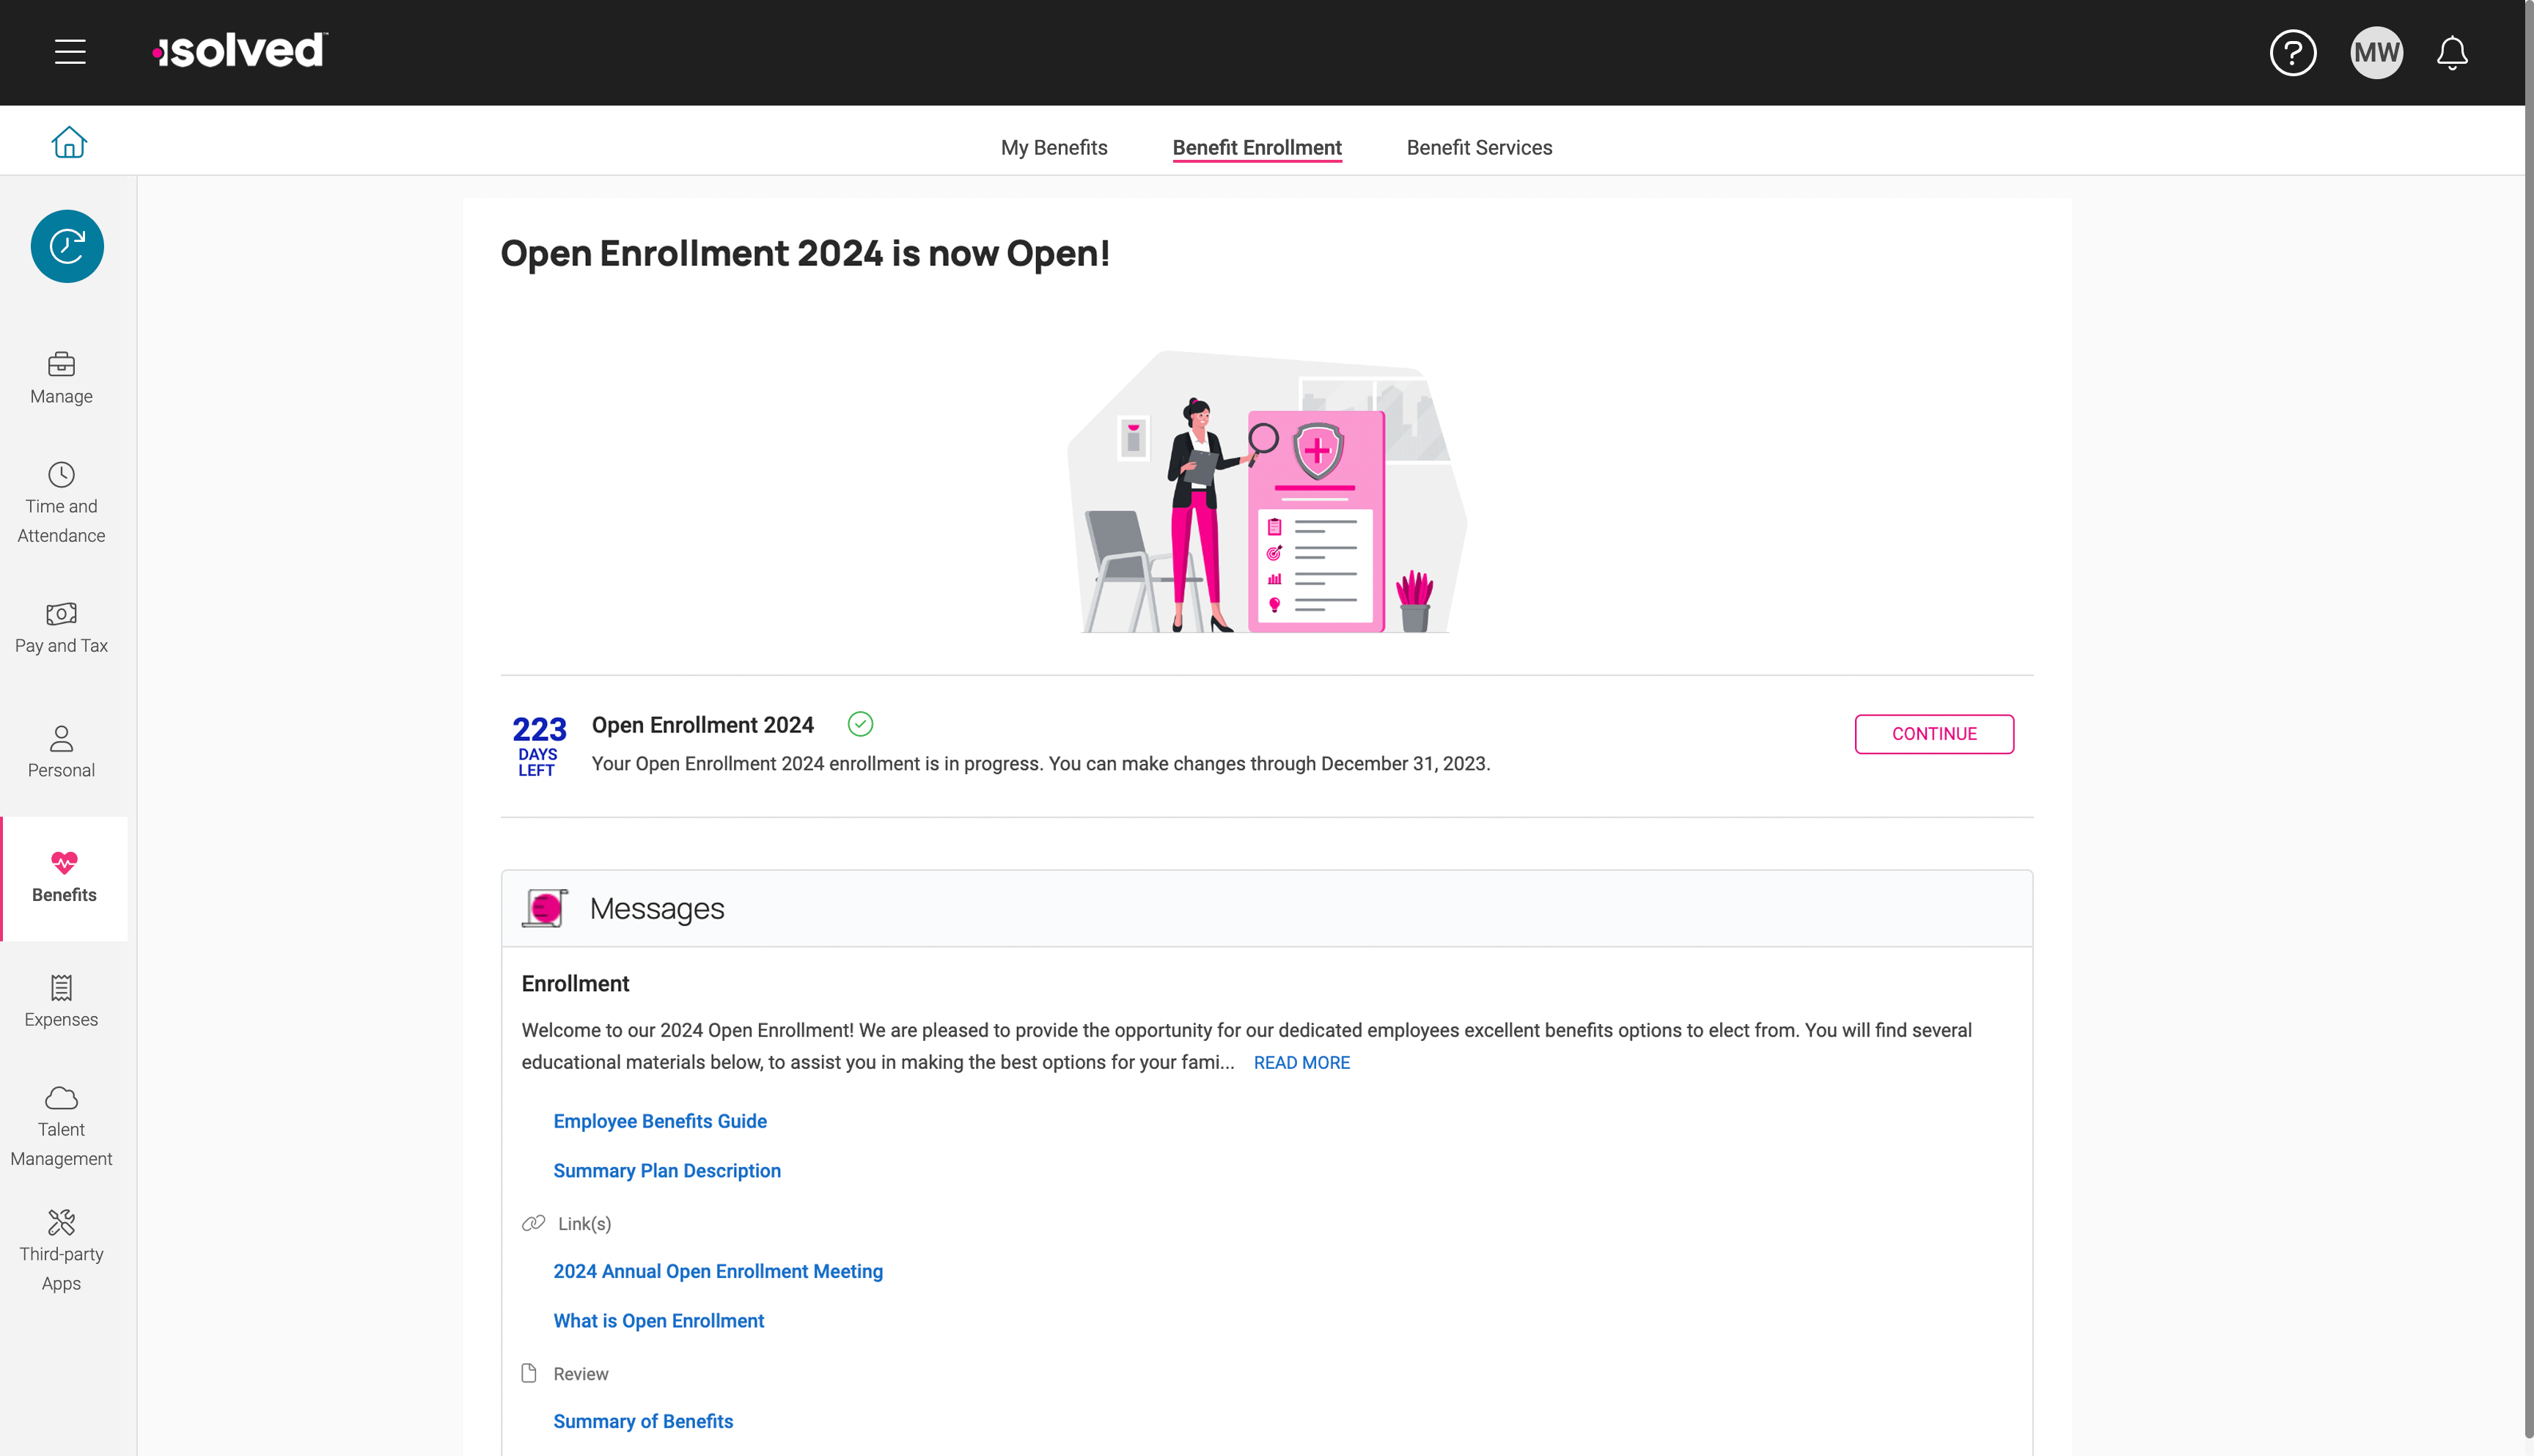Click the 'Open Enrollment 2024 is now Open!' heading
2534x1456 pixels.
(805, 254)
